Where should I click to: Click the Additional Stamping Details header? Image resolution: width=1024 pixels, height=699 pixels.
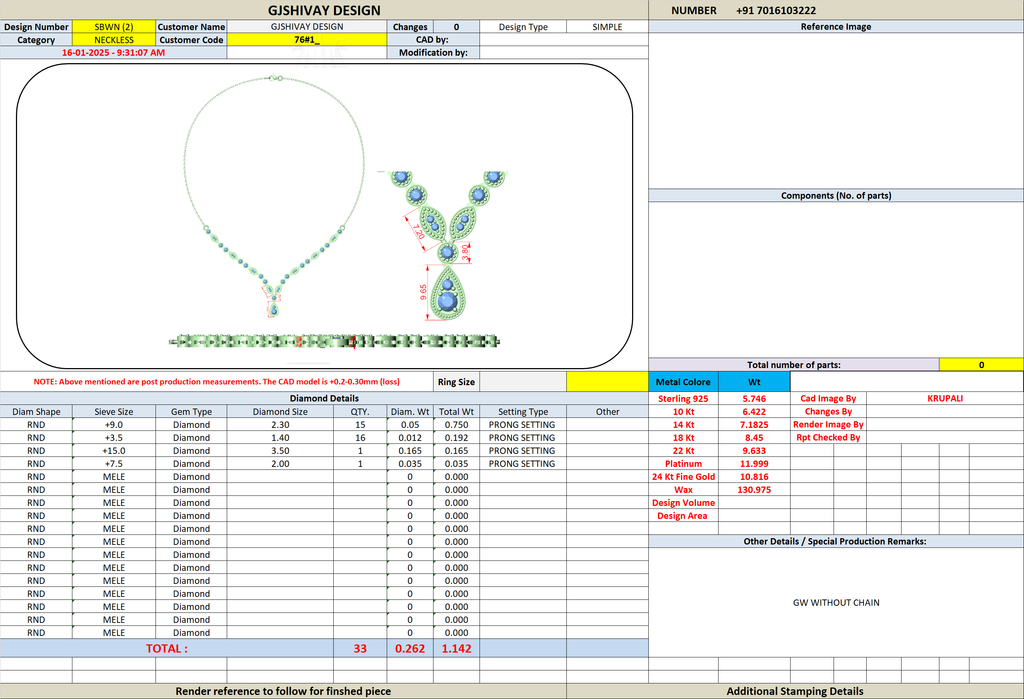coord(795,691)
